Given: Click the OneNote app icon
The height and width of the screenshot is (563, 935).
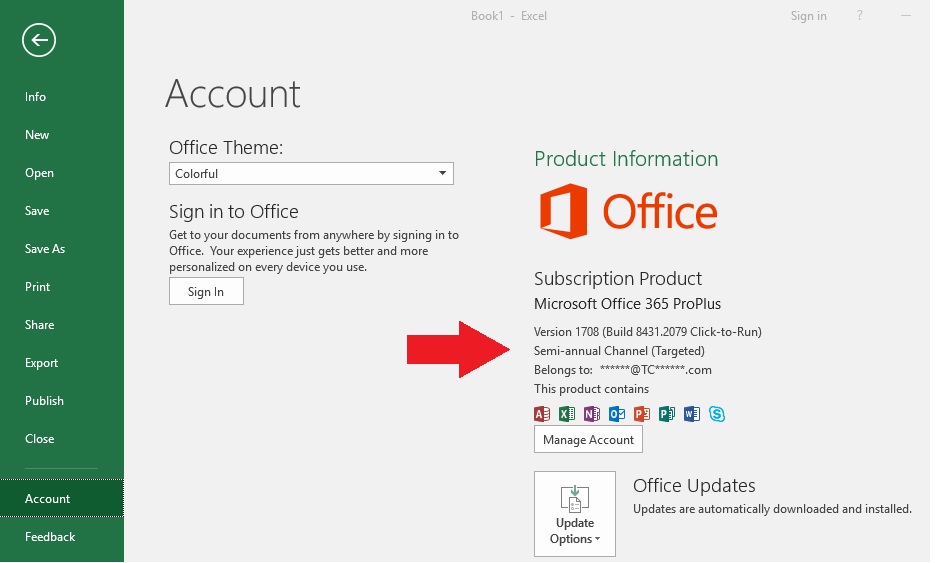Looking at the screenshot, I should pos(592,414).
